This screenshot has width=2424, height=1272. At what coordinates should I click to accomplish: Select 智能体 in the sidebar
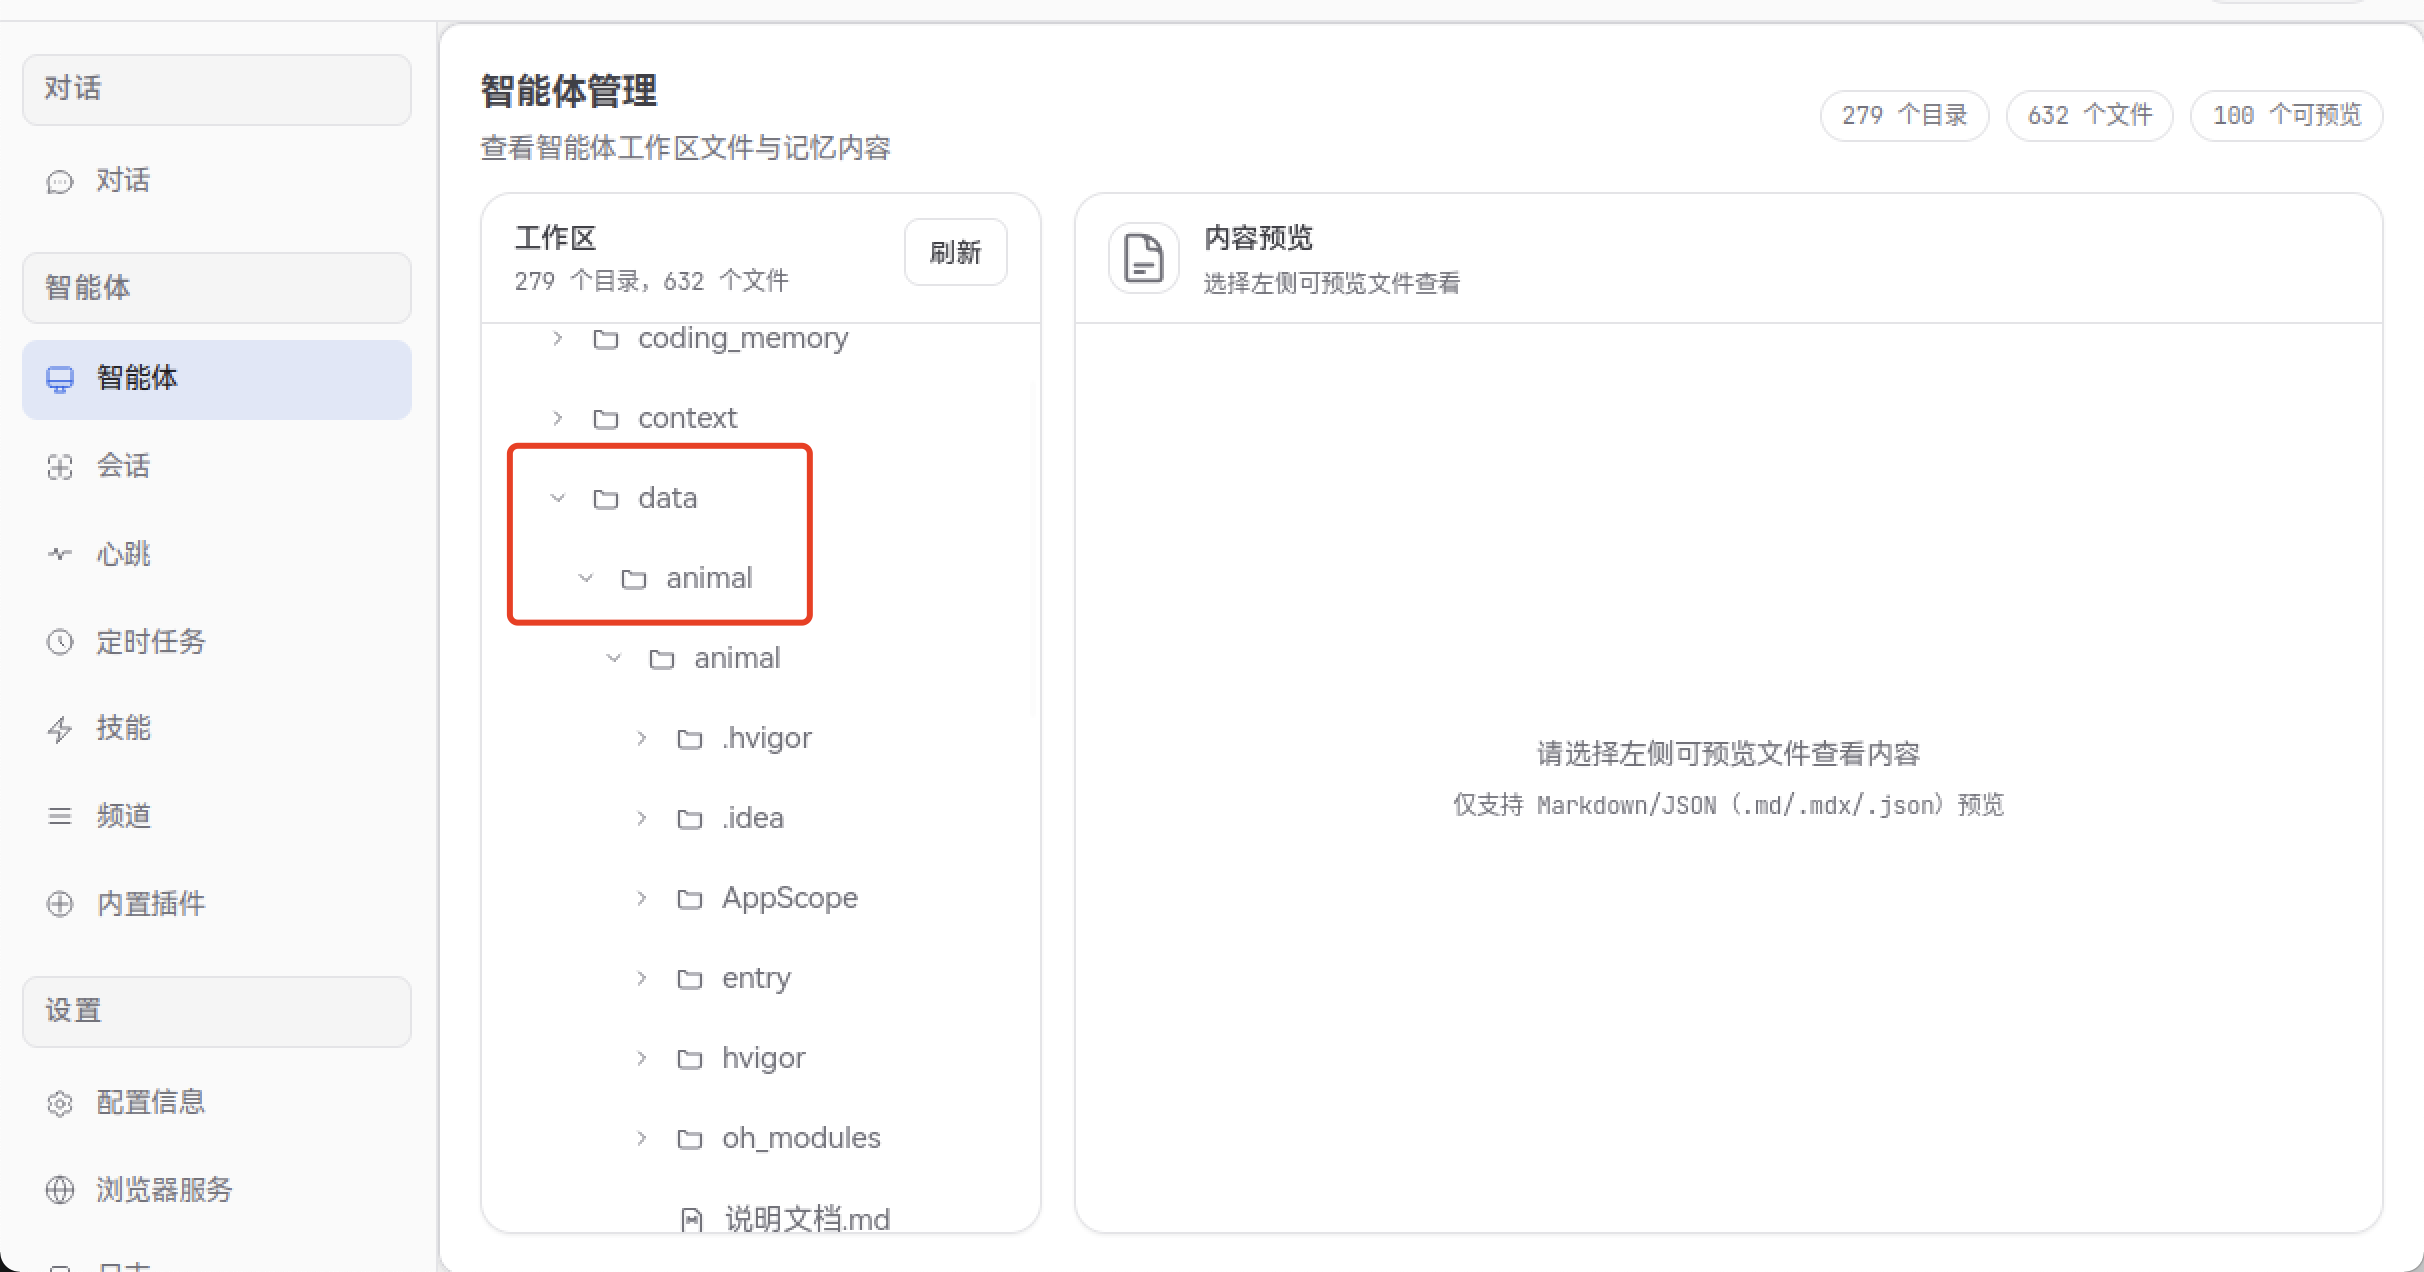217,379
